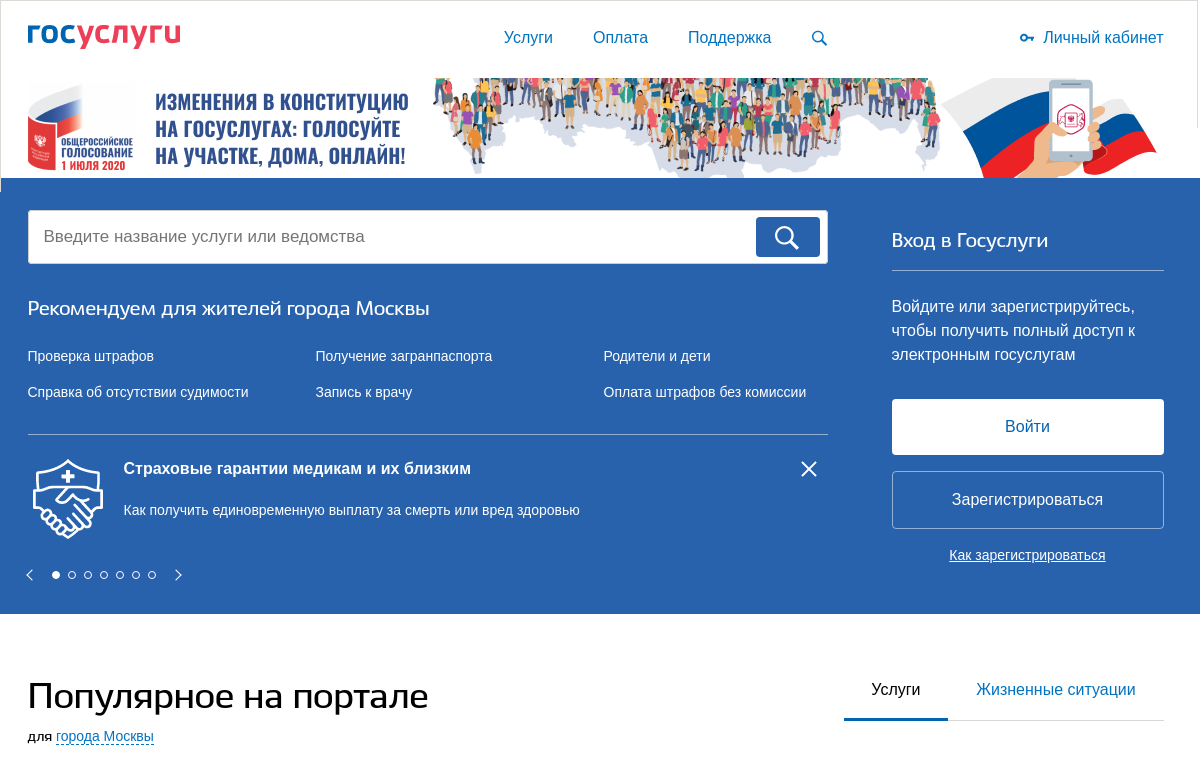
Task: Switch to Жизненные ситуации tab
Action: (x=1055, y=690)
